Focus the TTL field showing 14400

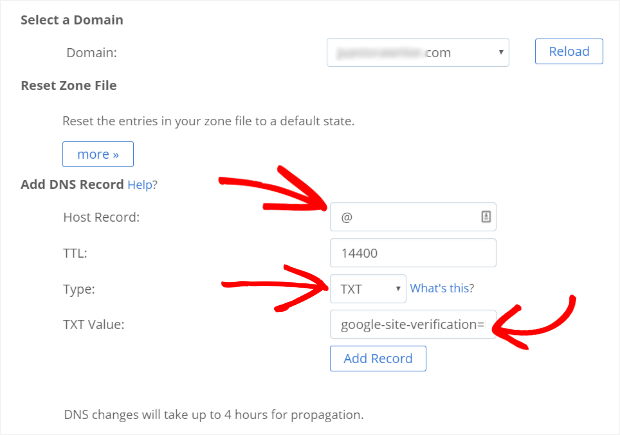[413, 253]
